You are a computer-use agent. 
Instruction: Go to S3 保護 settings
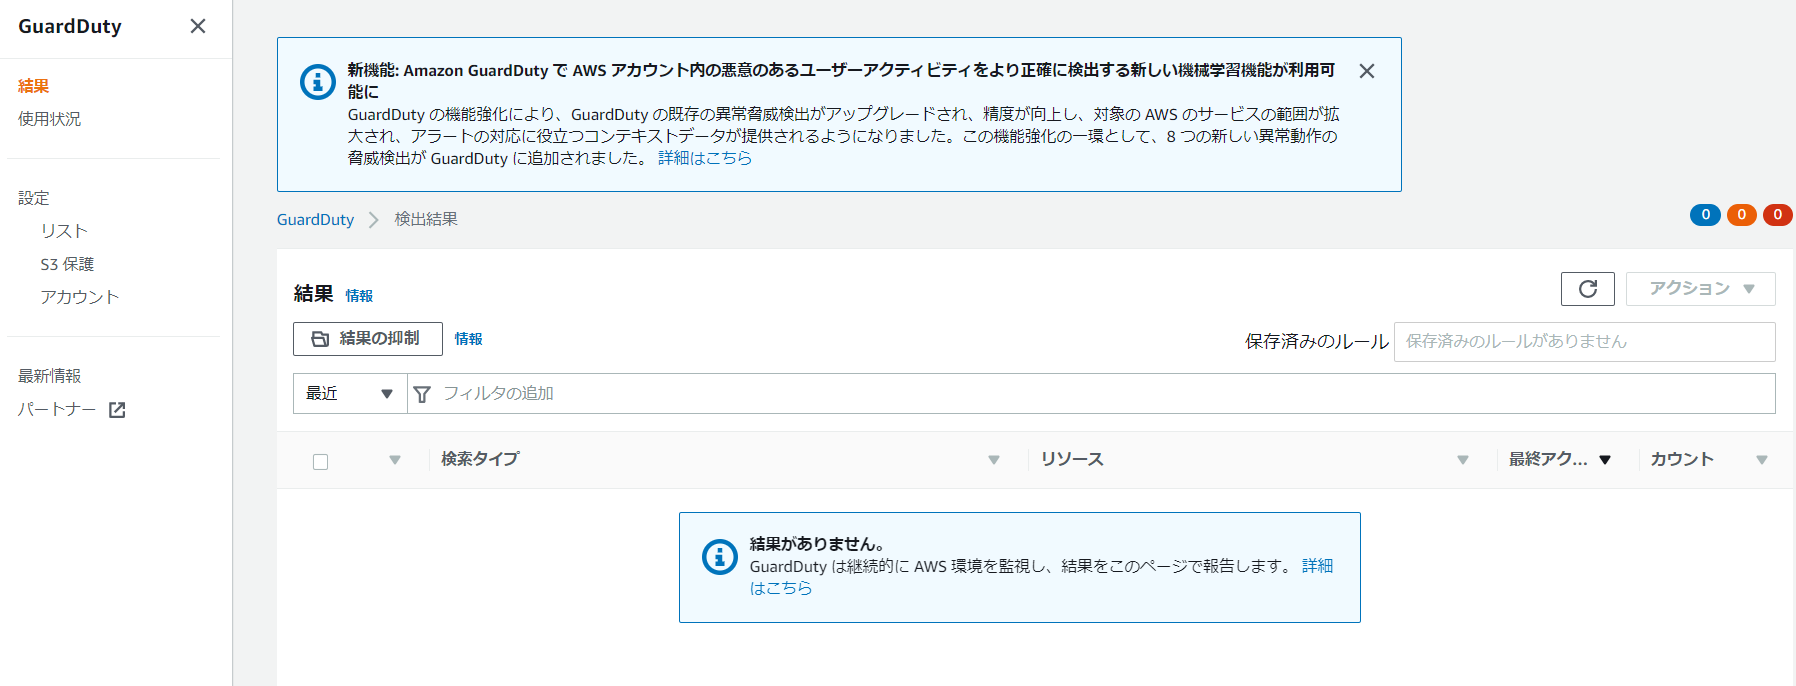(x=67, y=264)
